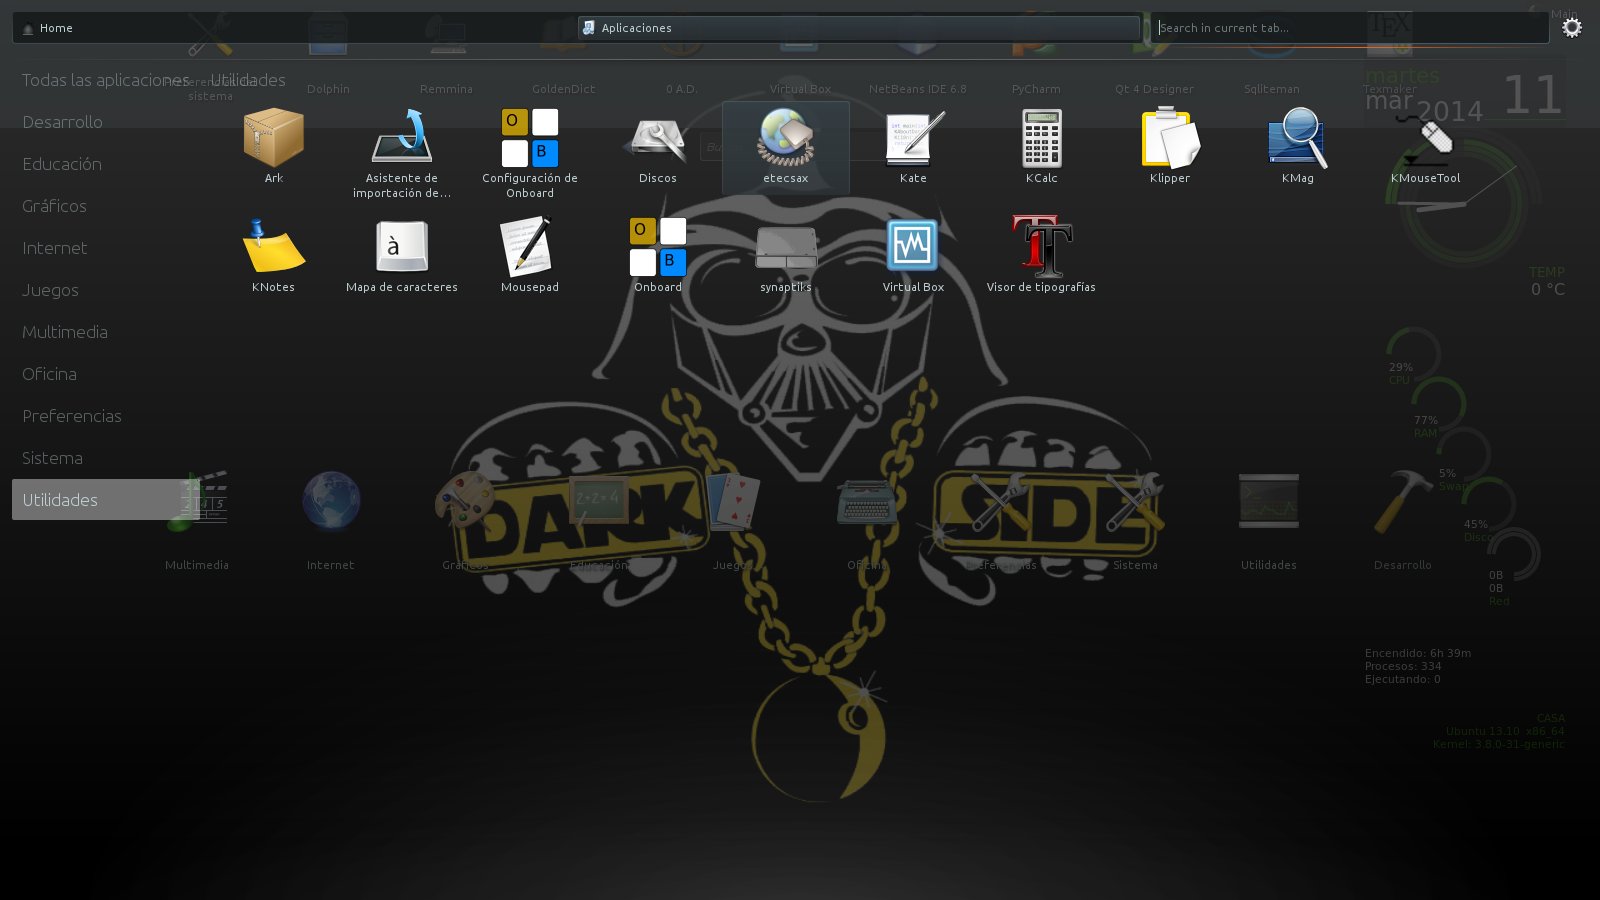Image resolution: width=1600 pixels, height=900 pixels.
Task: Click the settings gear icon
Action: [1572, 28]
